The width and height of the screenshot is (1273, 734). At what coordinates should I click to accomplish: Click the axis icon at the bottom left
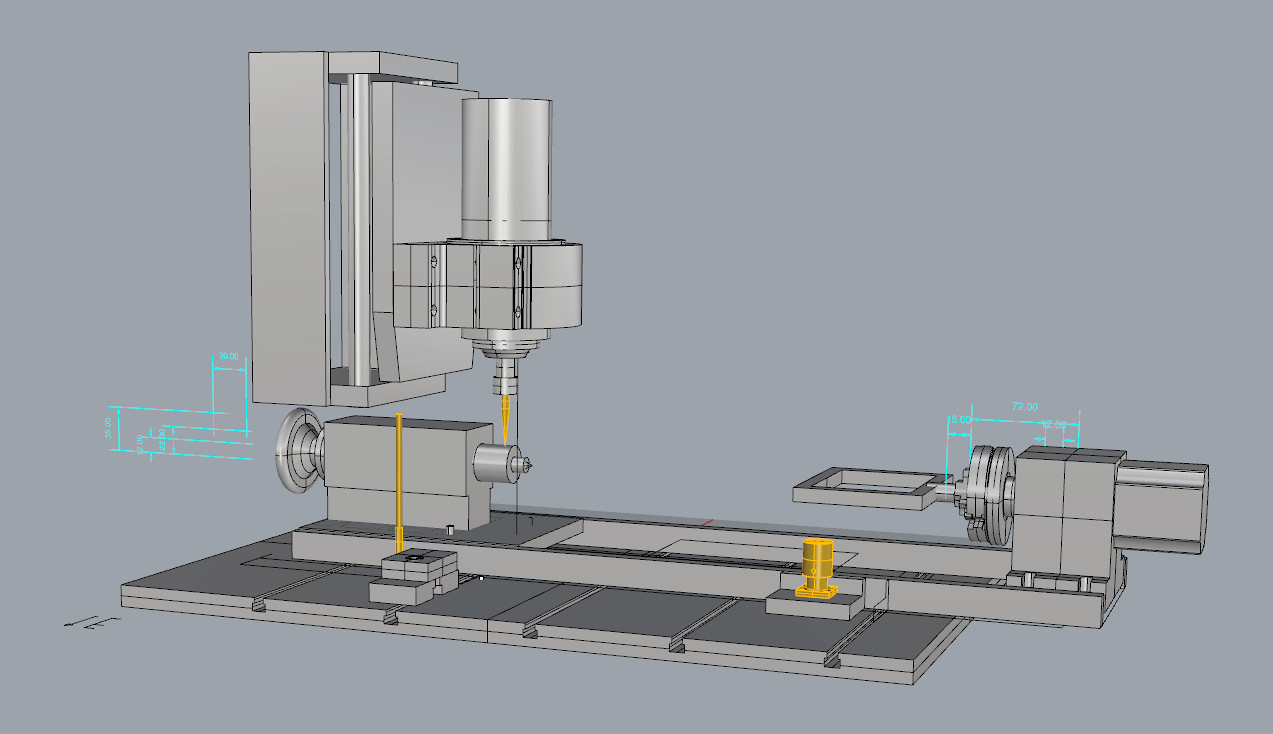click(x=91, y=623)
